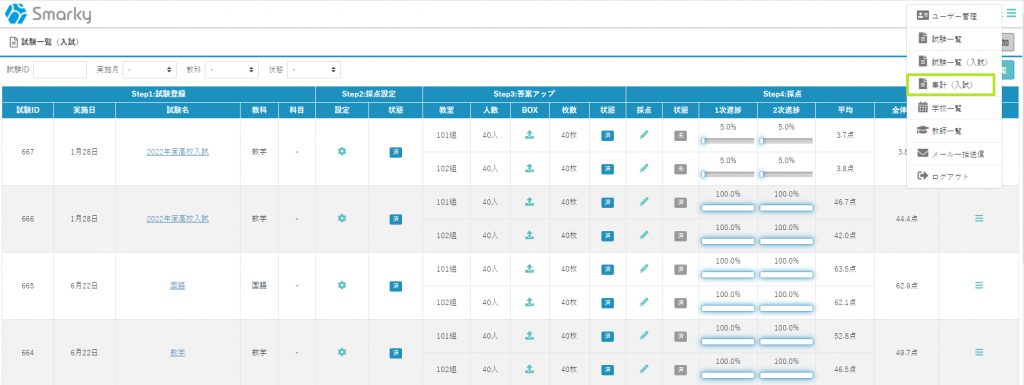The image size is (1024, 385).
Task: Click the 試験名 column header
Action: coord(178,110)
